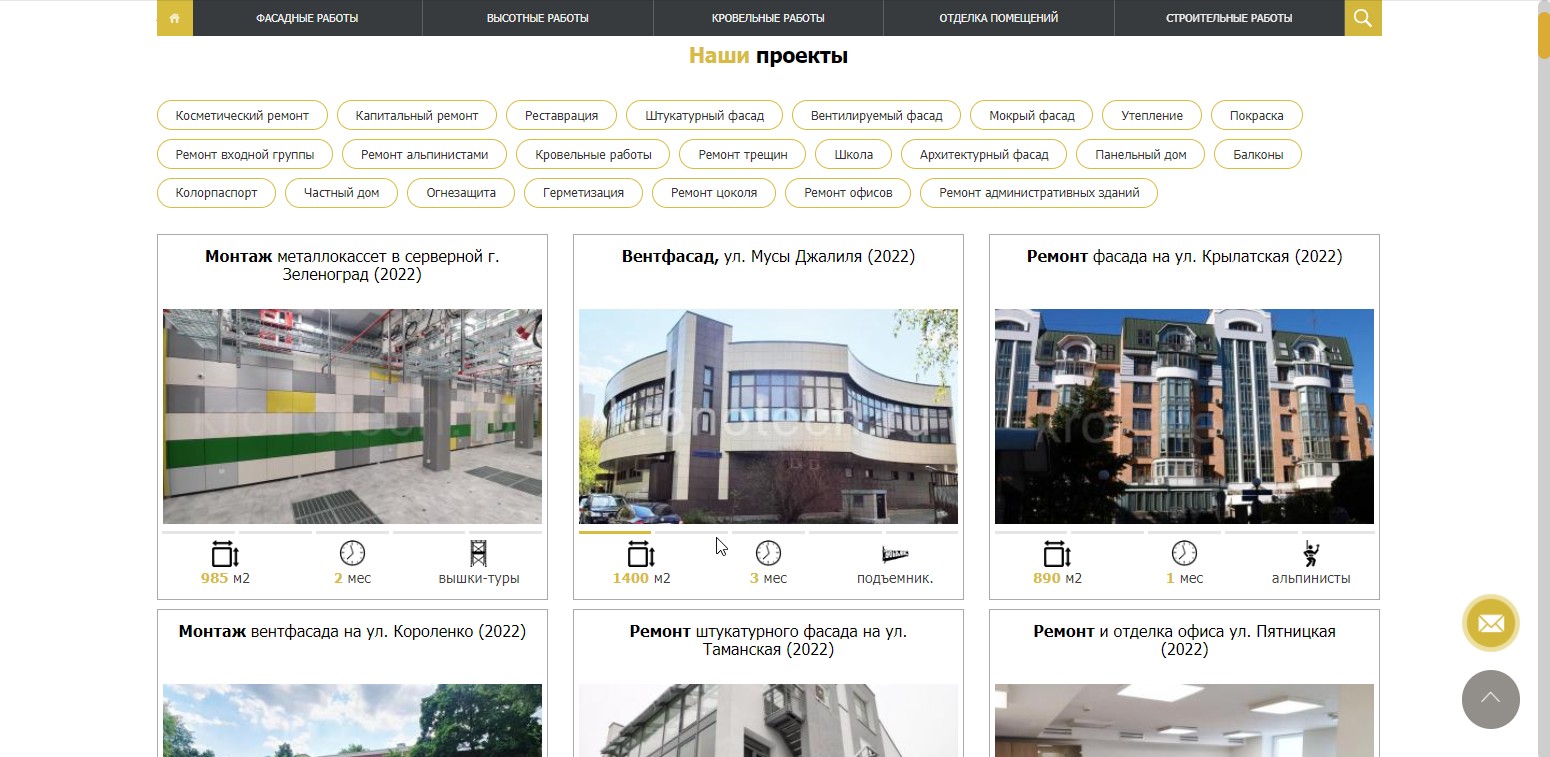The width and height of the screenshot is (1550, 757).
Task: Select the Герметизация tag
Action: pos(583,193)
